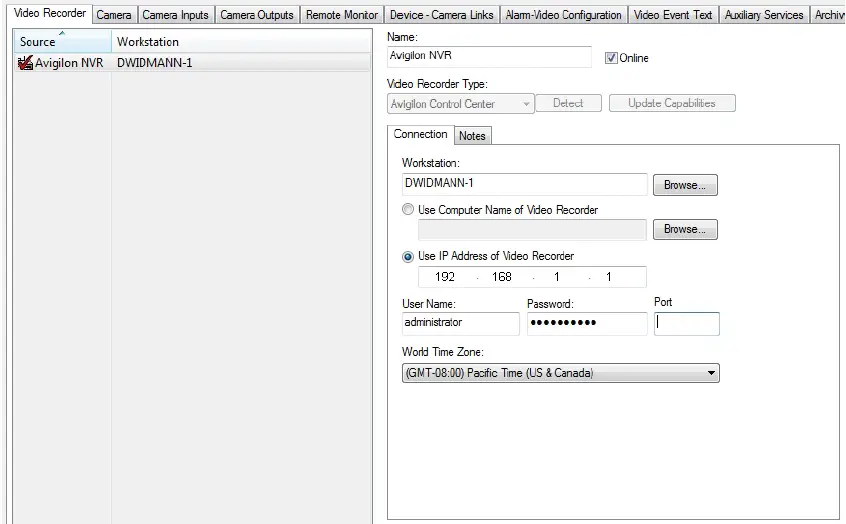Select the Avigilon NVR row in list
Screen dimensions: 846x524
pyautogui.click(x=193, y=63)
